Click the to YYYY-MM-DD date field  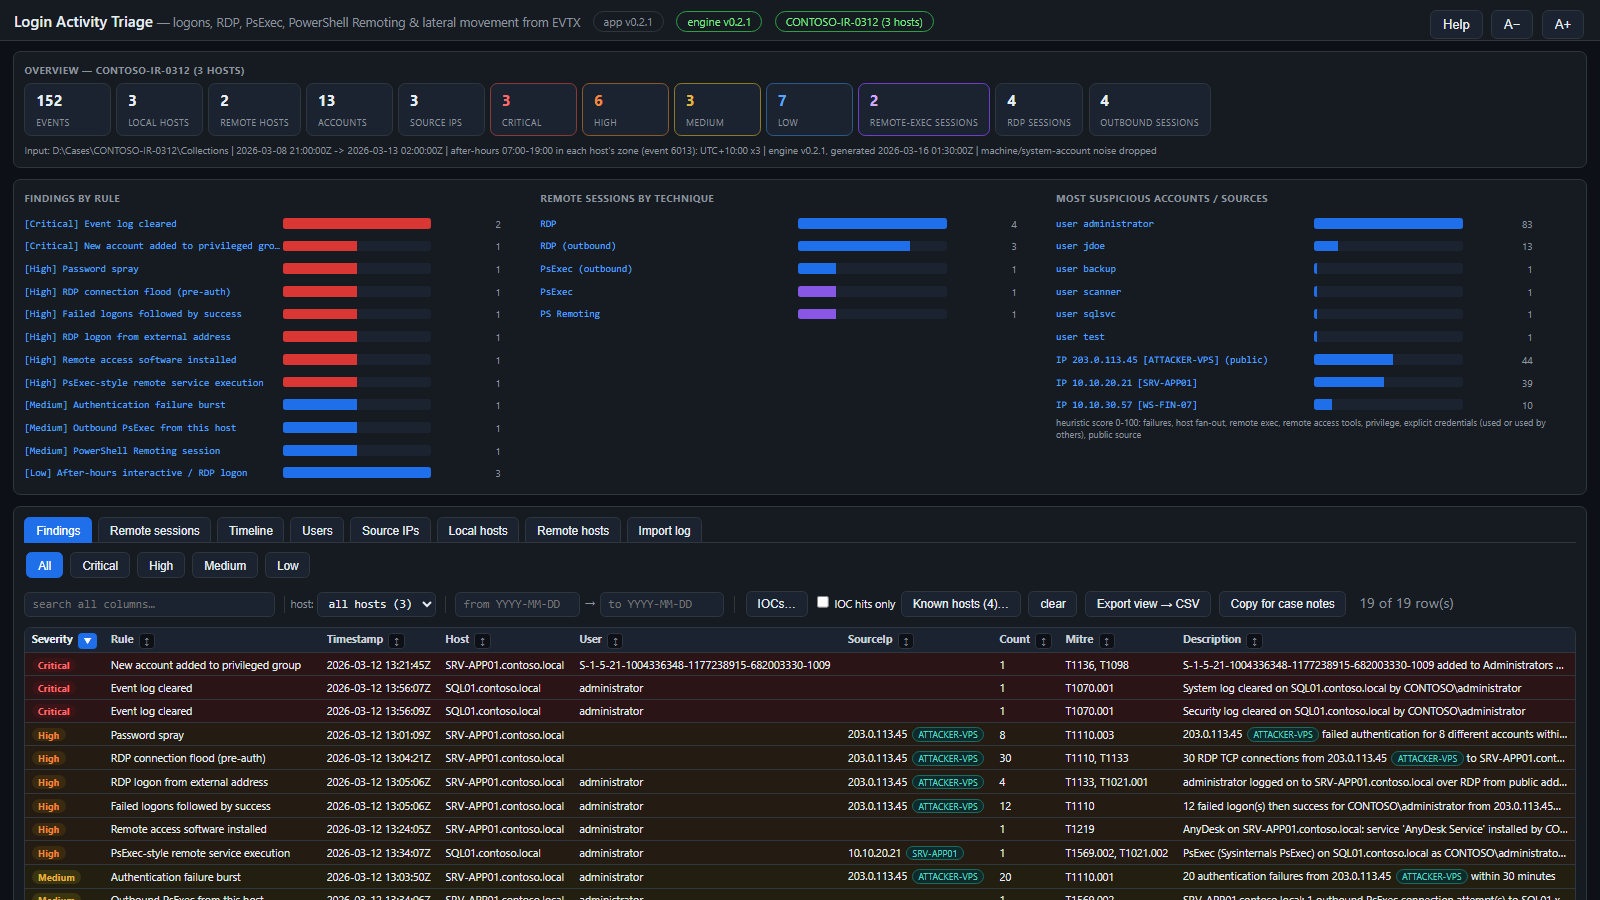(662, 604)
